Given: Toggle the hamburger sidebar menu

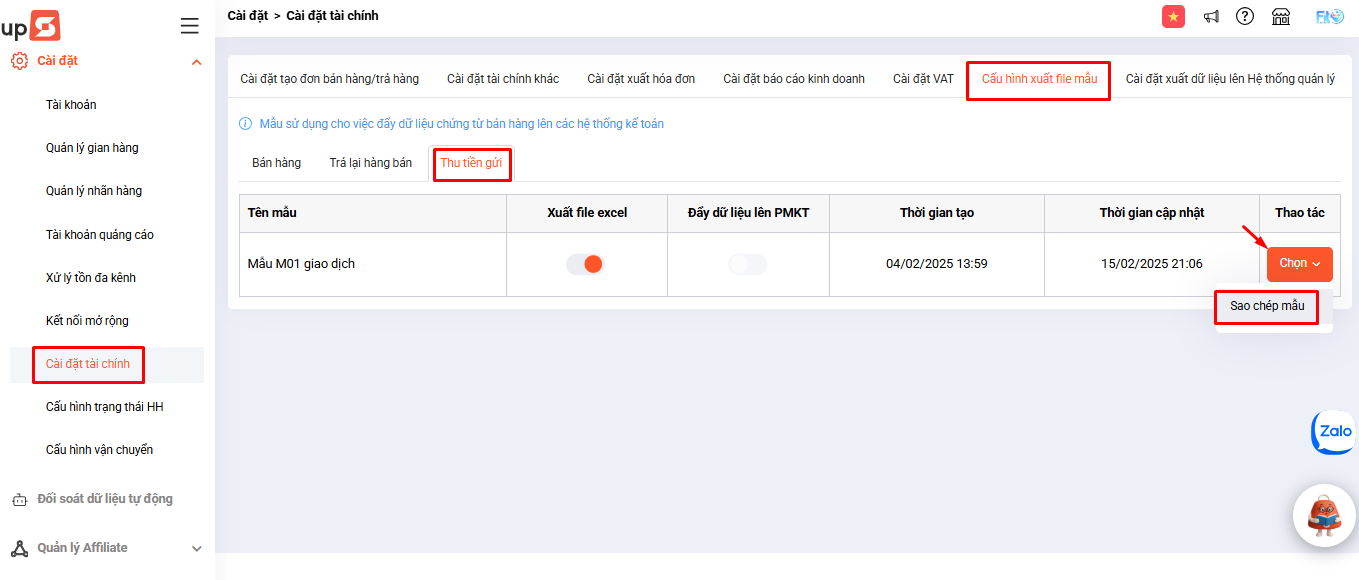Looking at the screenshot, I should [x=189, y=26].
